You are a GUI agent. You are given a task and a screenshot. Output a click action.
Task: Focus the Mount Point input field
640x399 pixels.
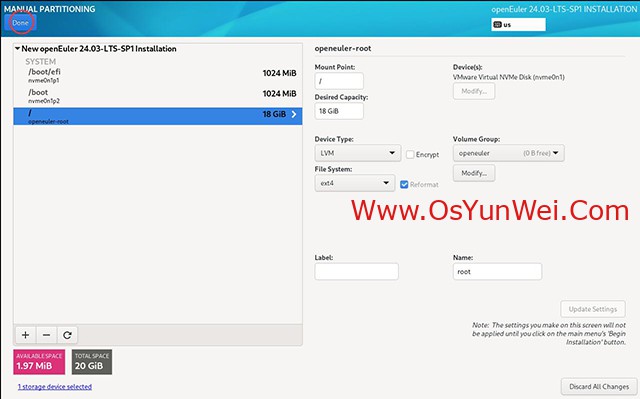point(339,81)
